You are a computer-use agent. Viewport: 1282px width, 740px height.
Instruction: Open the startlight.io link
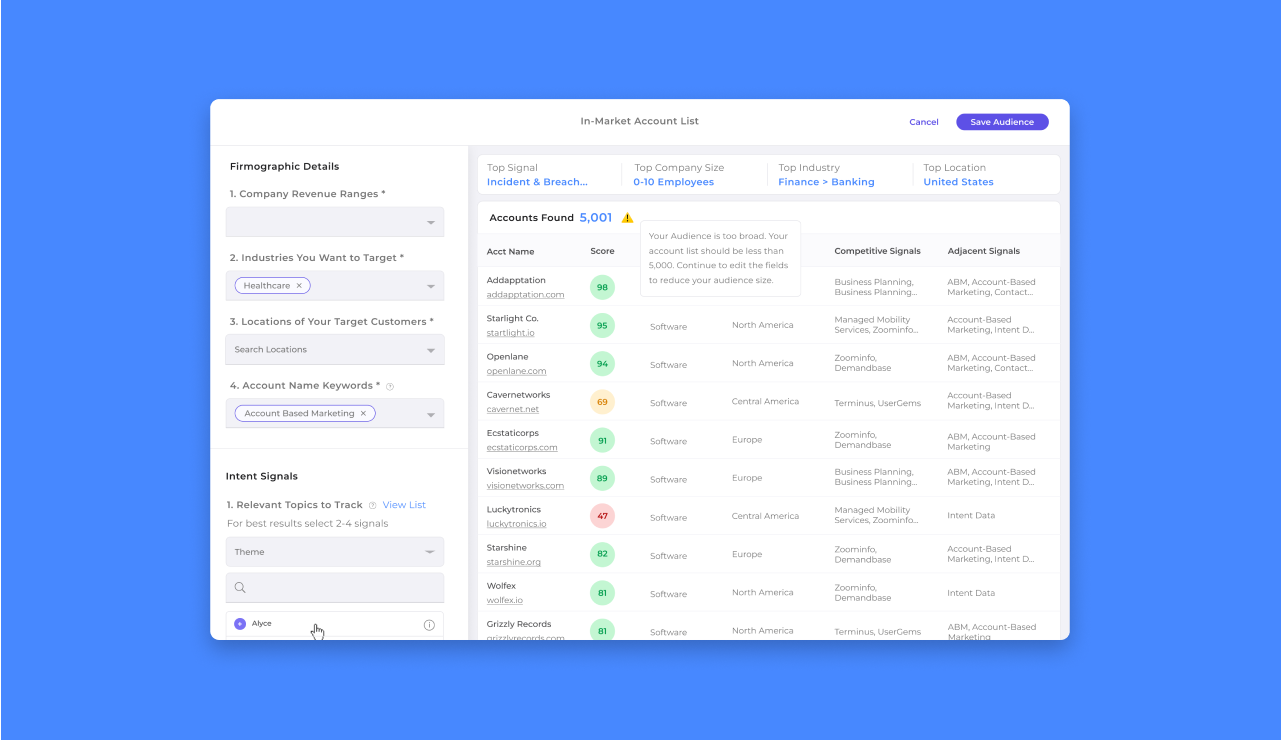[510, 333]
